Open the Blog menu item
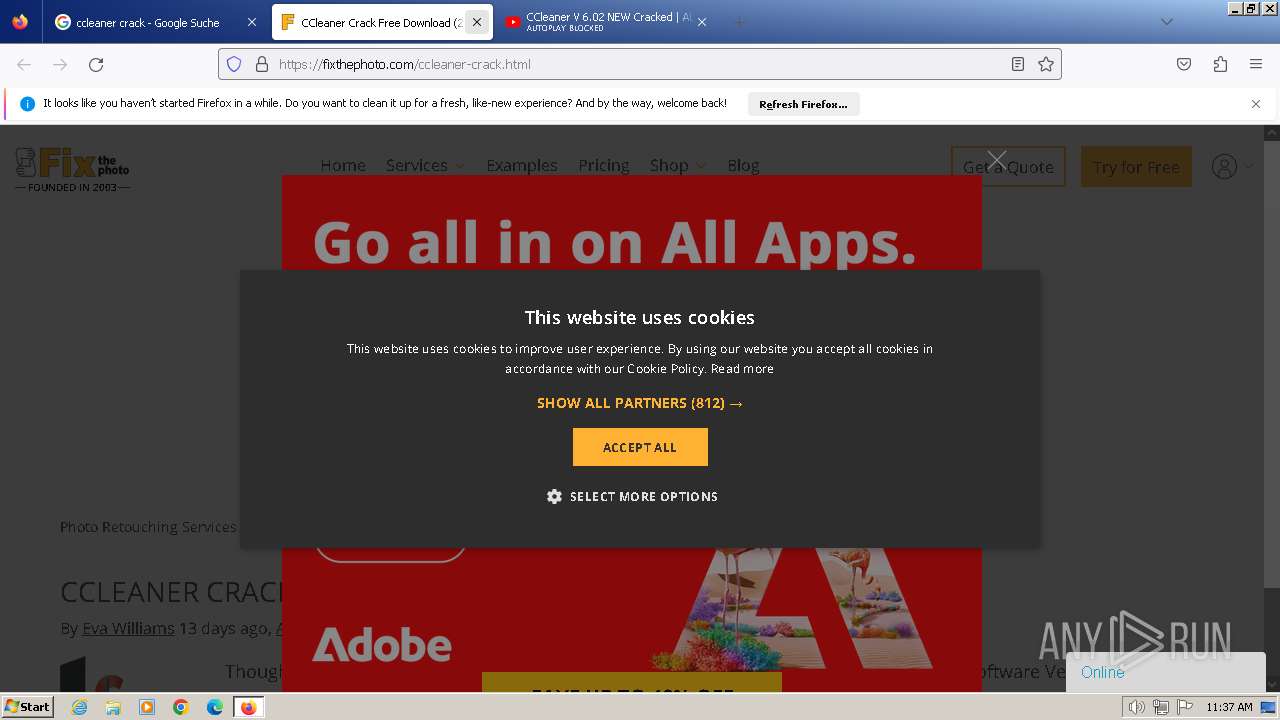1280x720 pixels. tap(743, 165)
